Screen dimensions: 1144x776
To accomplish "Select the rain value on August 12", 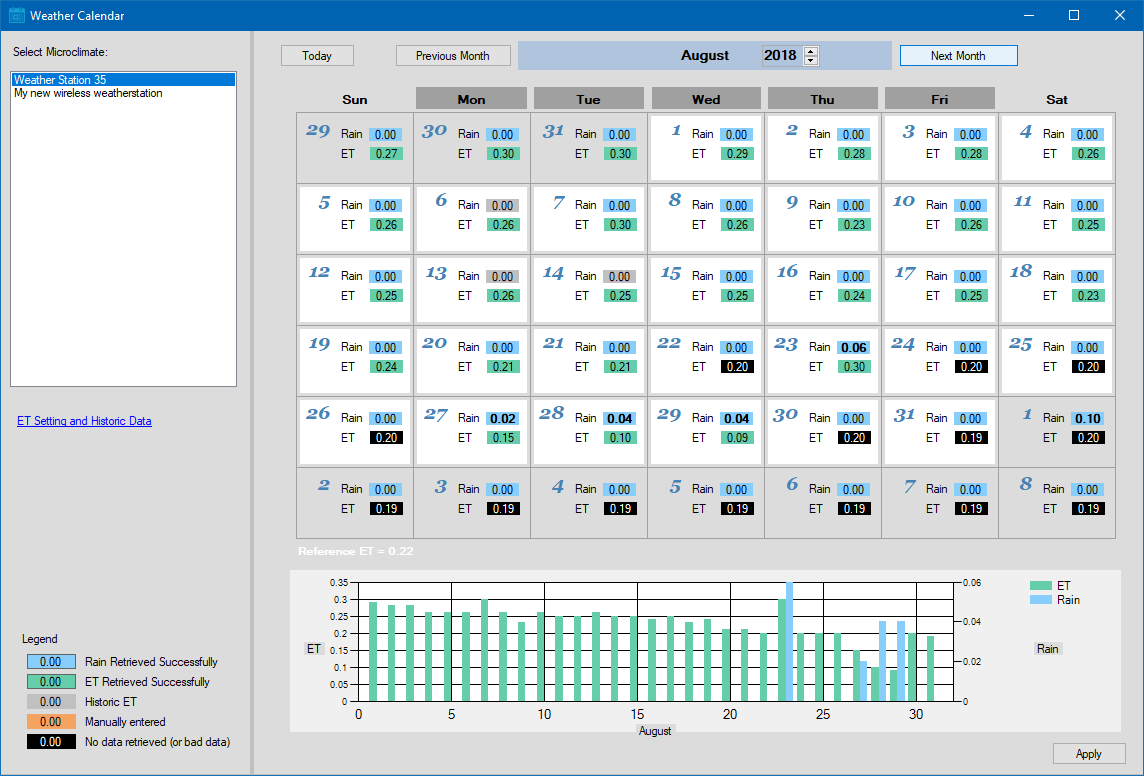I will (386, 276).
